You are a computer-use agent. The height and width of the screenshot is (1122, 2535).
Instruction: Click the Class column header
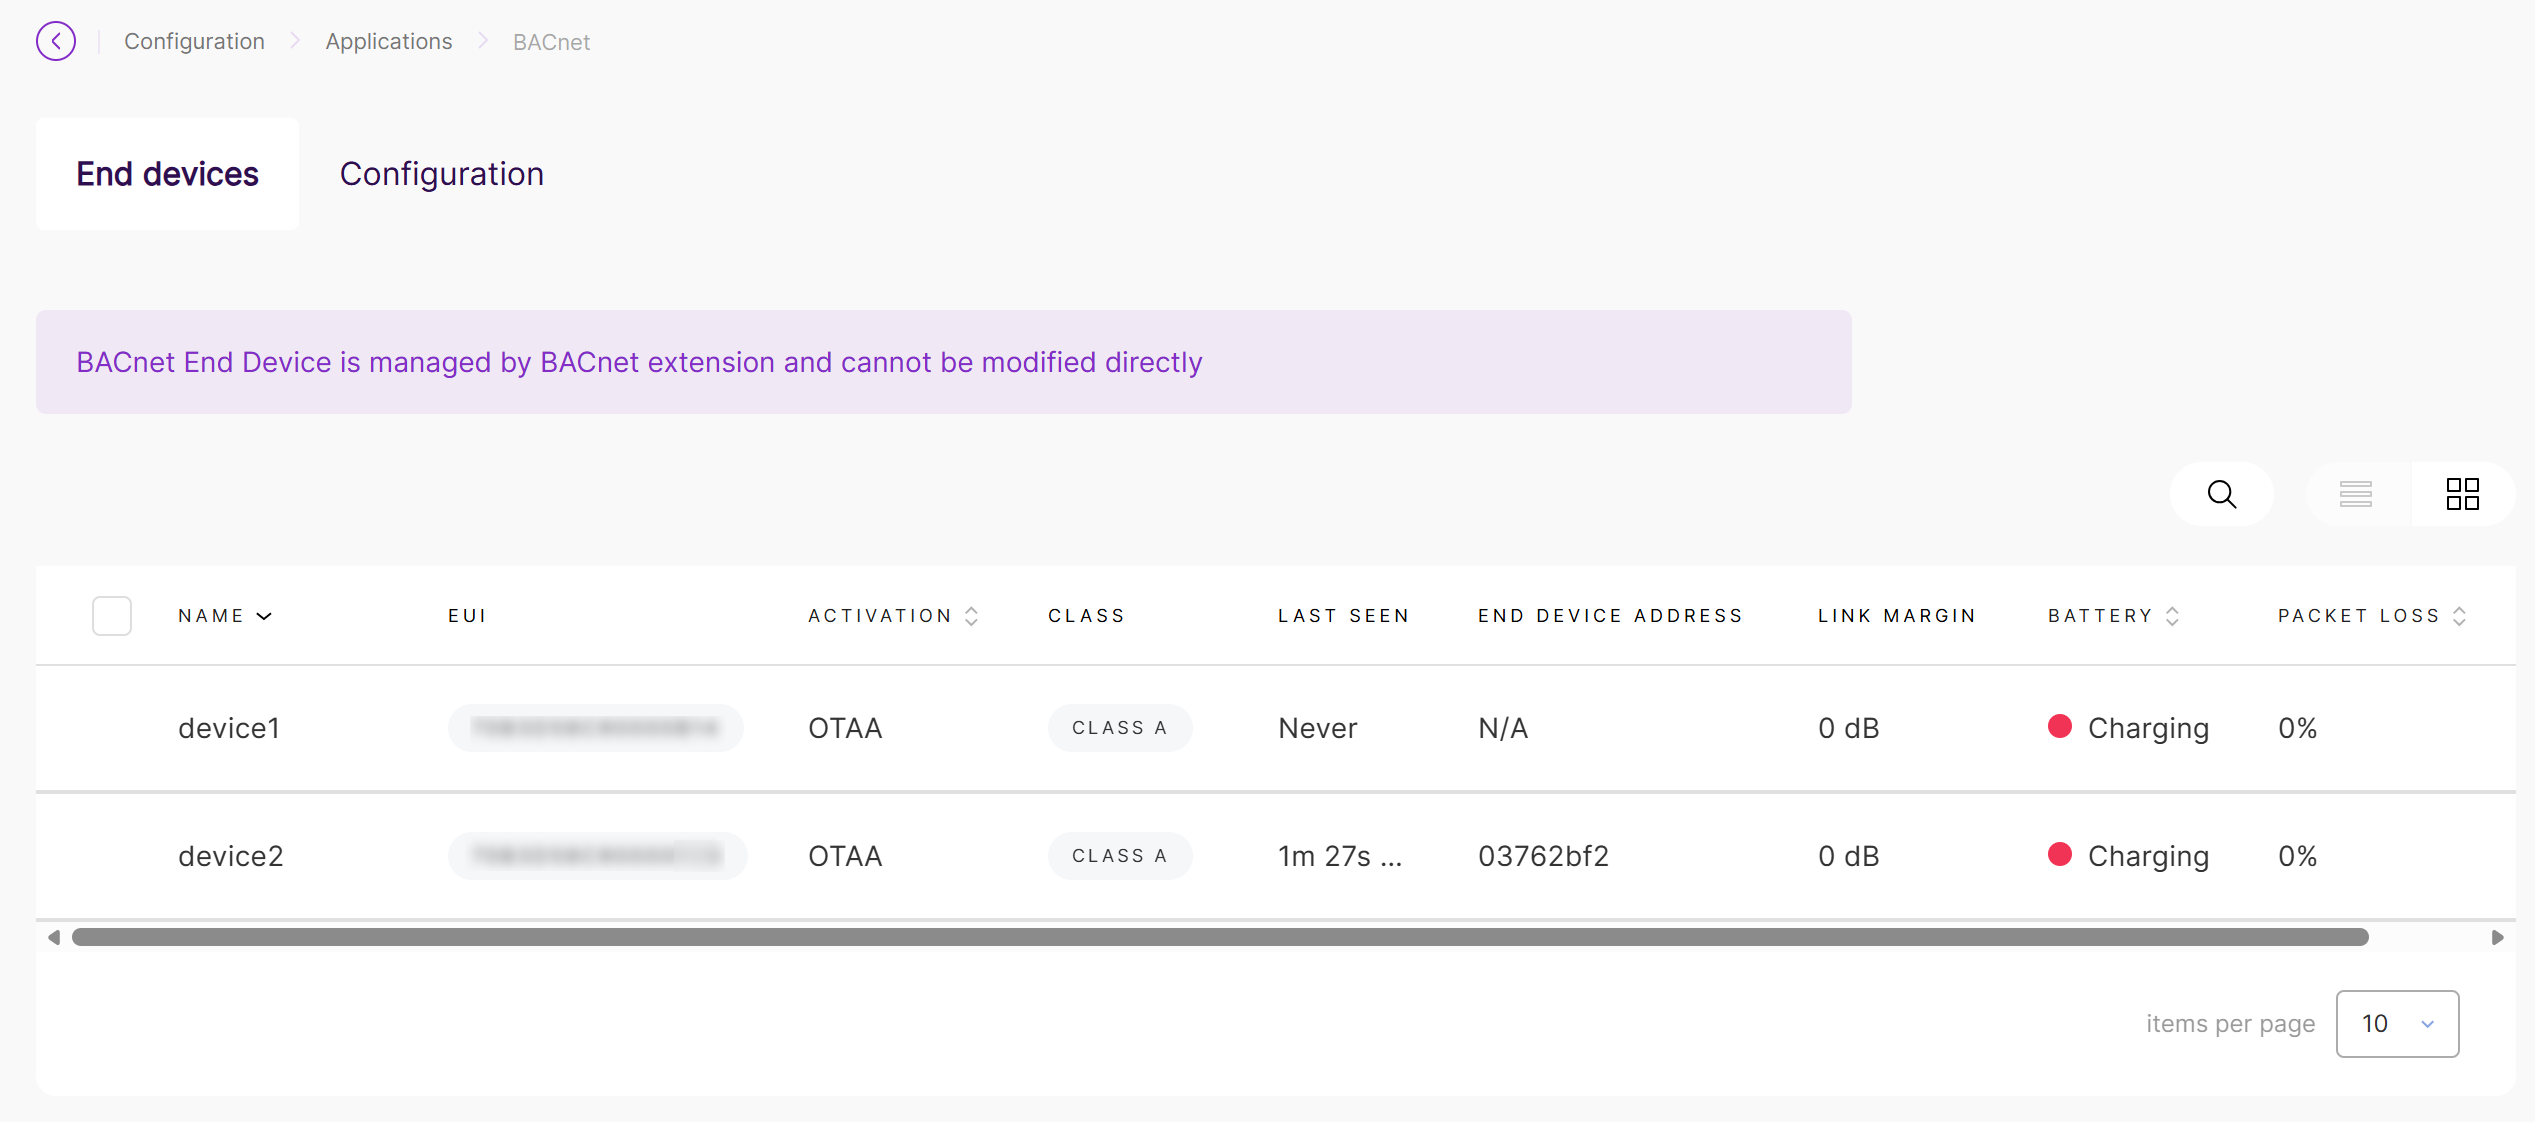[x=1087, y=616]
